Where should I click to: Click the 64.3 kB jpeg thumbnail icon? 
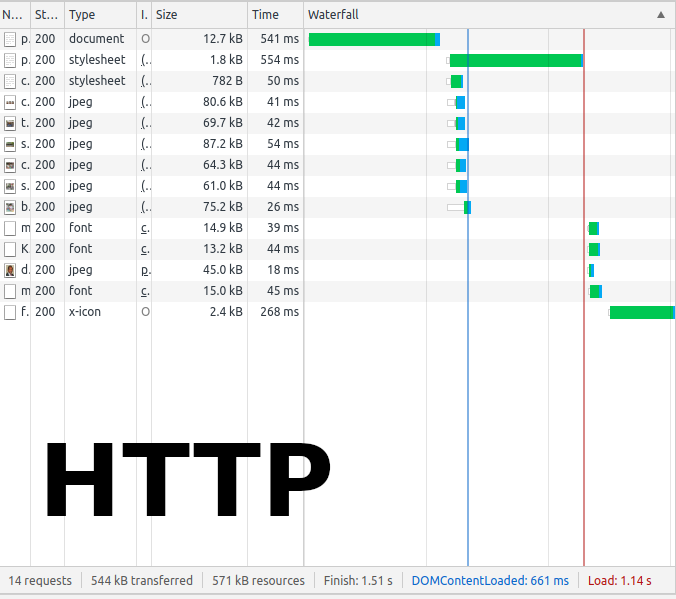[10, 166]
